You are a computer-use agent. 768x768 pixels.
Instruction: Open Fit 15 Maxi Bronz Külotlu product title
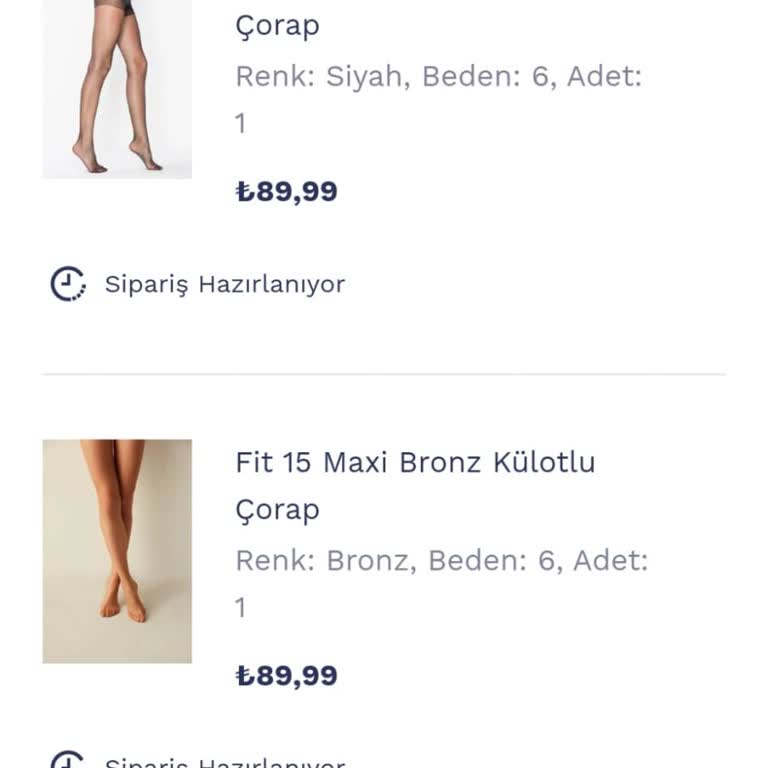[415, 463]
